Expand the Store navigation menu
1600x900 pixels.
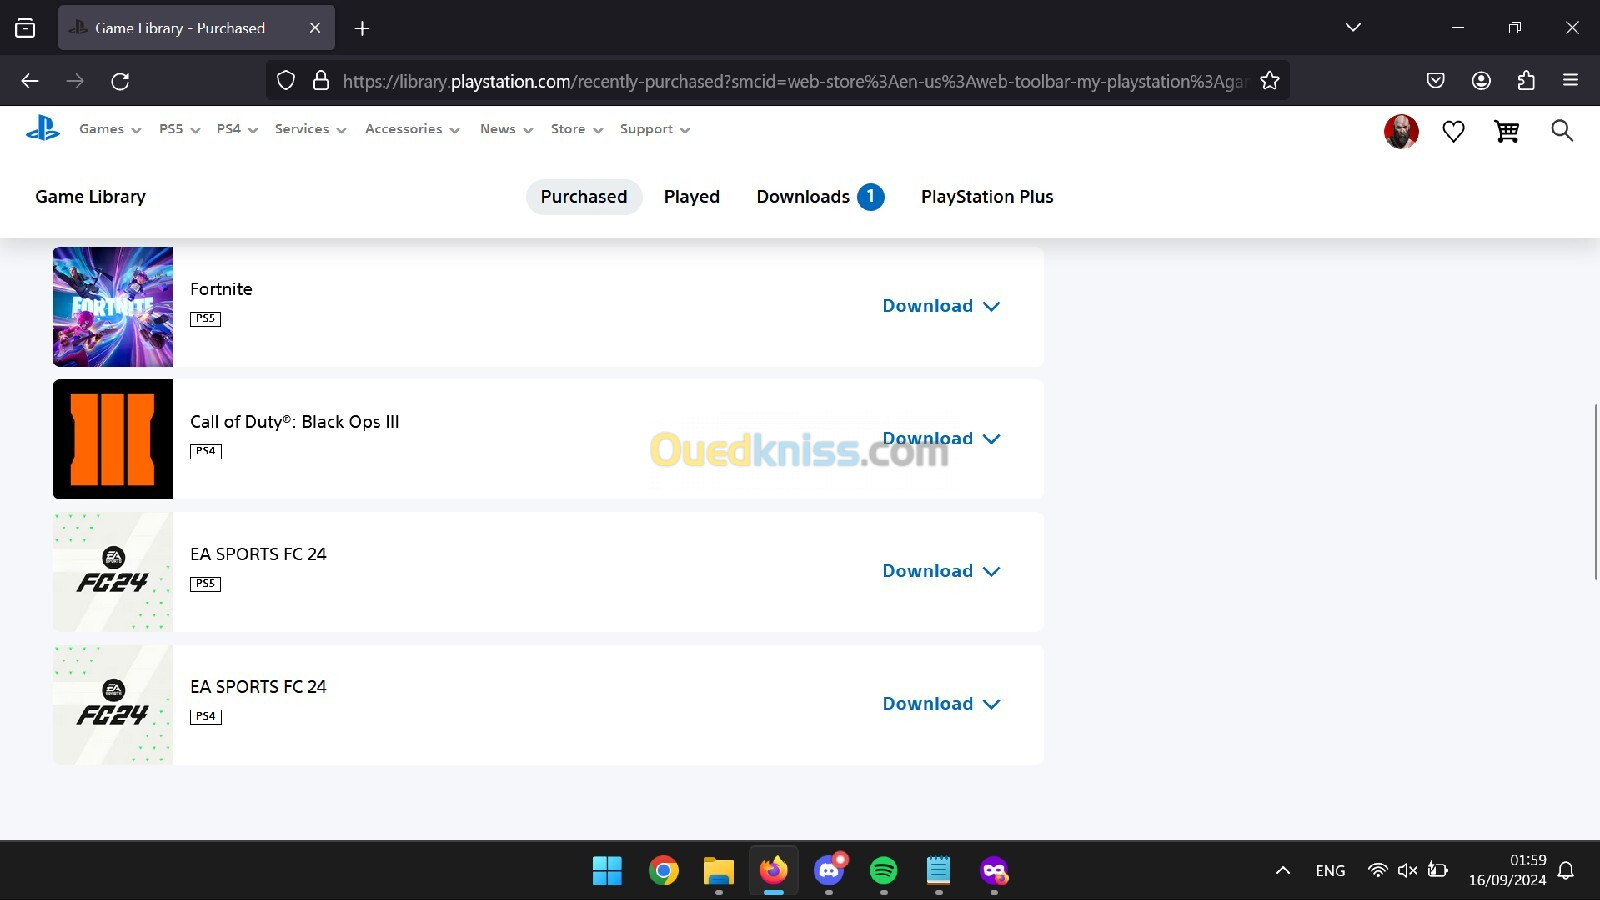pyautogui.click(x=577, y=129)
